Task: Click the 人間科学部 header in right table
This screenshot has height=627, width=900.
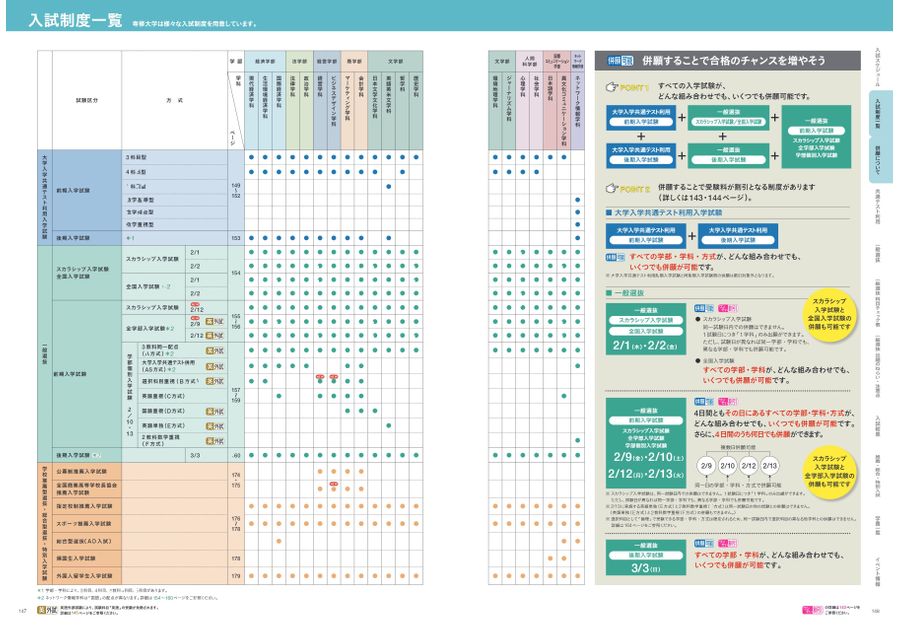Action: click(529, 61)
